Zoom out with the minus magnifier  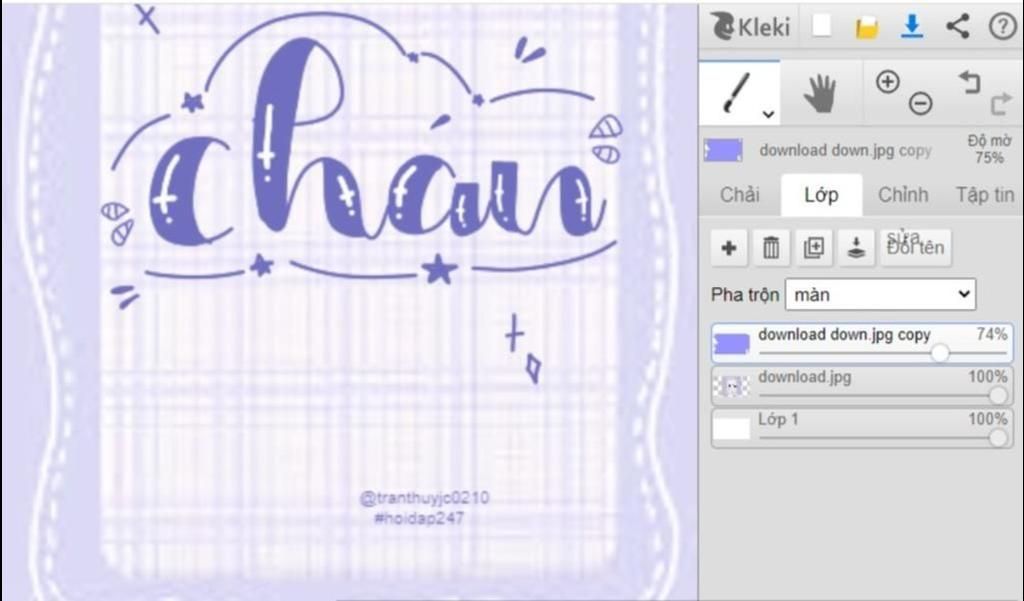921,103
